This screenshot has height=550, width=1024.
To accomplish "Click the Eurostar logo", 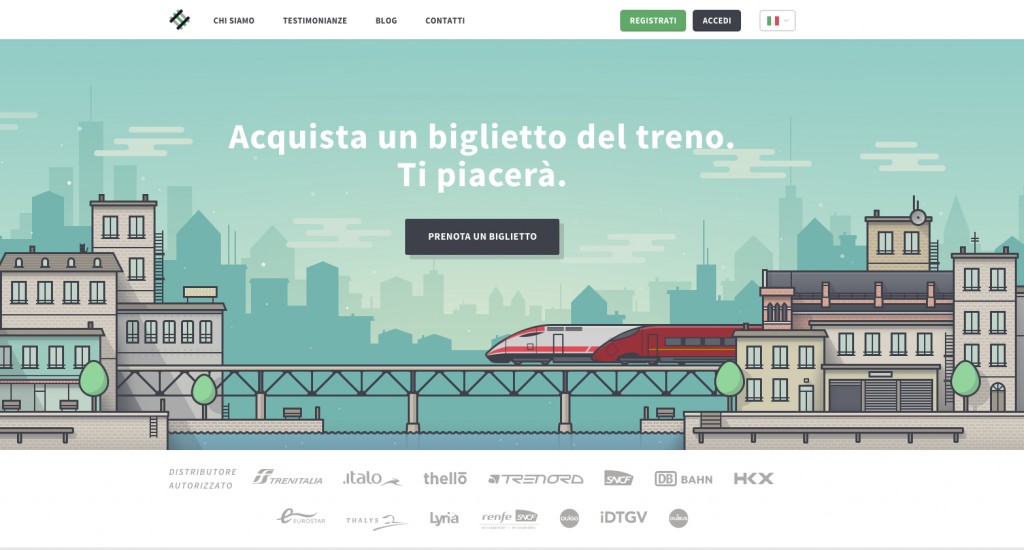I will [x=301, y=517].
